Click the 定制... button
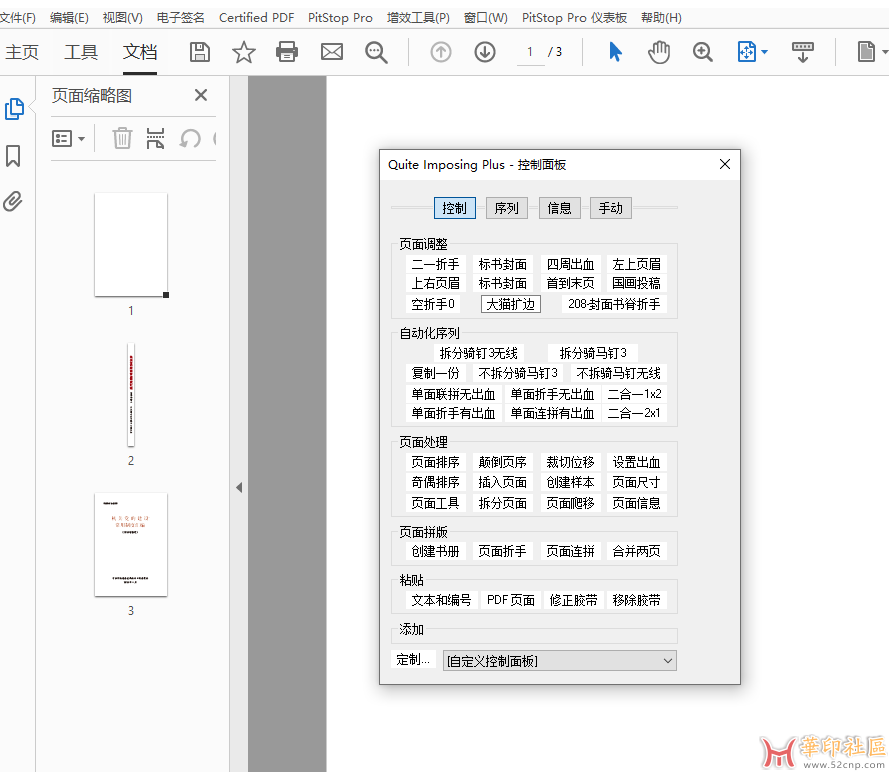The height and width of the screenshot is (772, 889). 413,660
